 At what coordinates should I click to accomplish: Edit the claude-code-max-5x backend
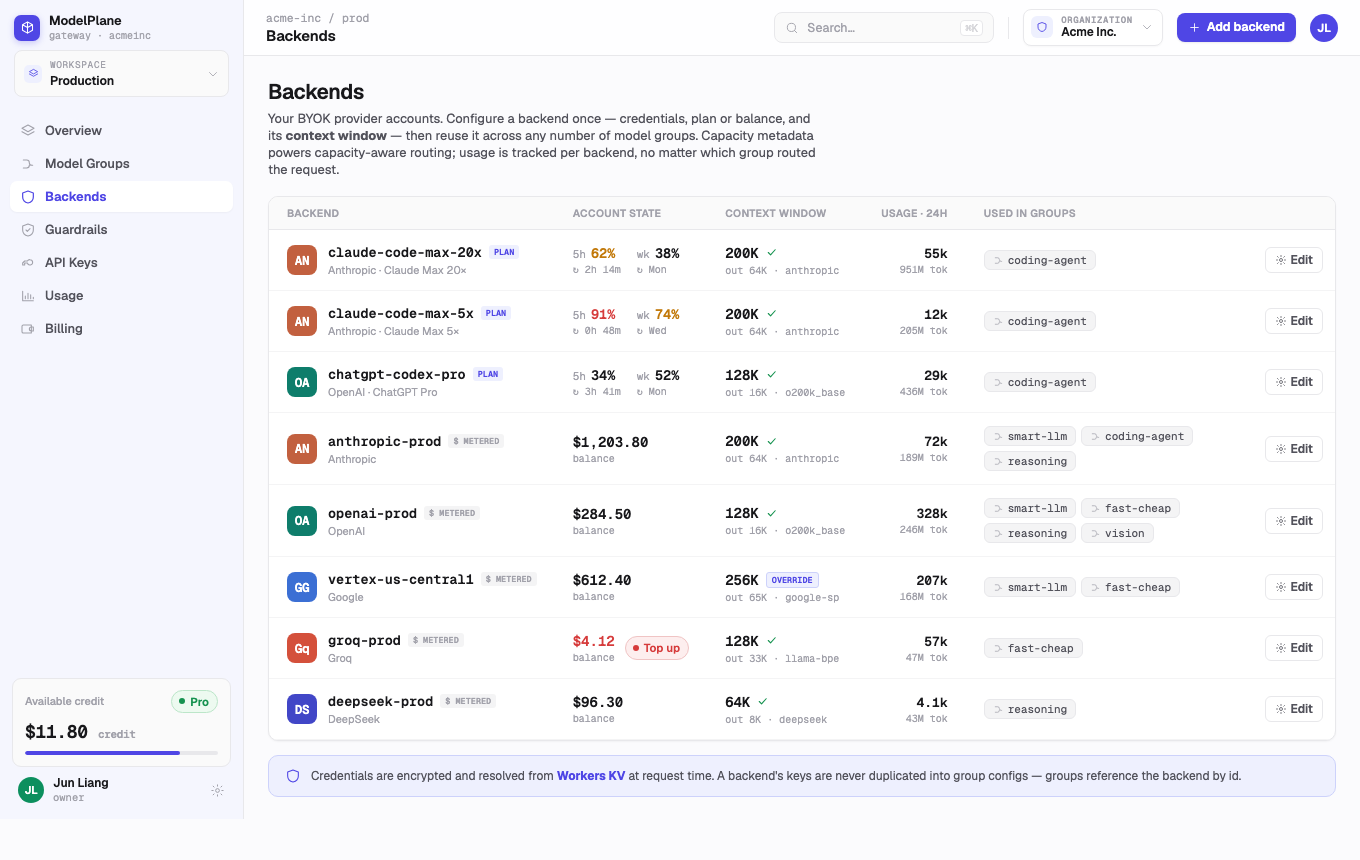point(1294,321)
